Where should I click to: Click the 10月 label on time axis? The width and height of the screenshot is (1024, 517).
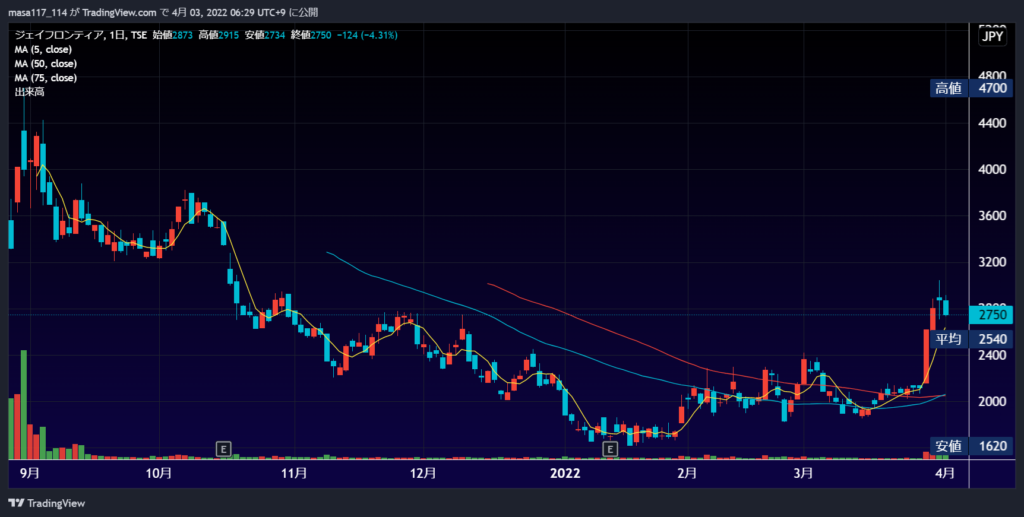(x=159, y=473)
